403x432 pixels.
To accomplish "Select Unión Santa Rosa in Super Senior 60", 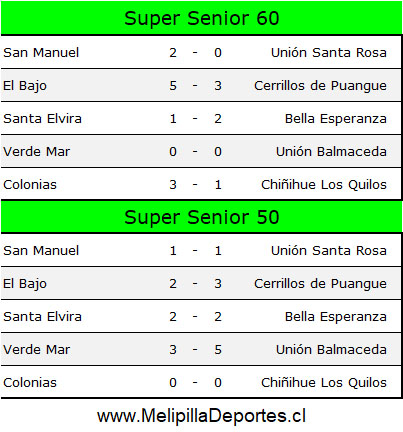I will 329,53.
